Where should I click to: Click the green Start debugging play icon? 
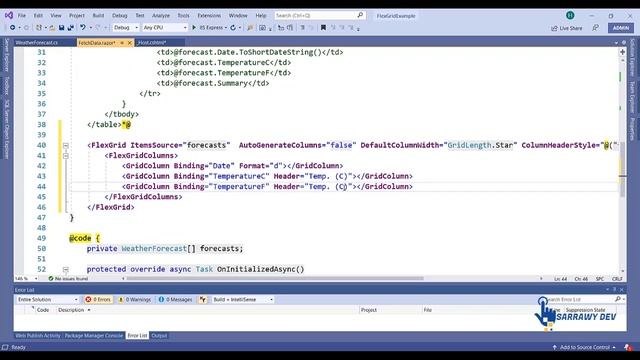pyautogui.click(x=194, y=27)
